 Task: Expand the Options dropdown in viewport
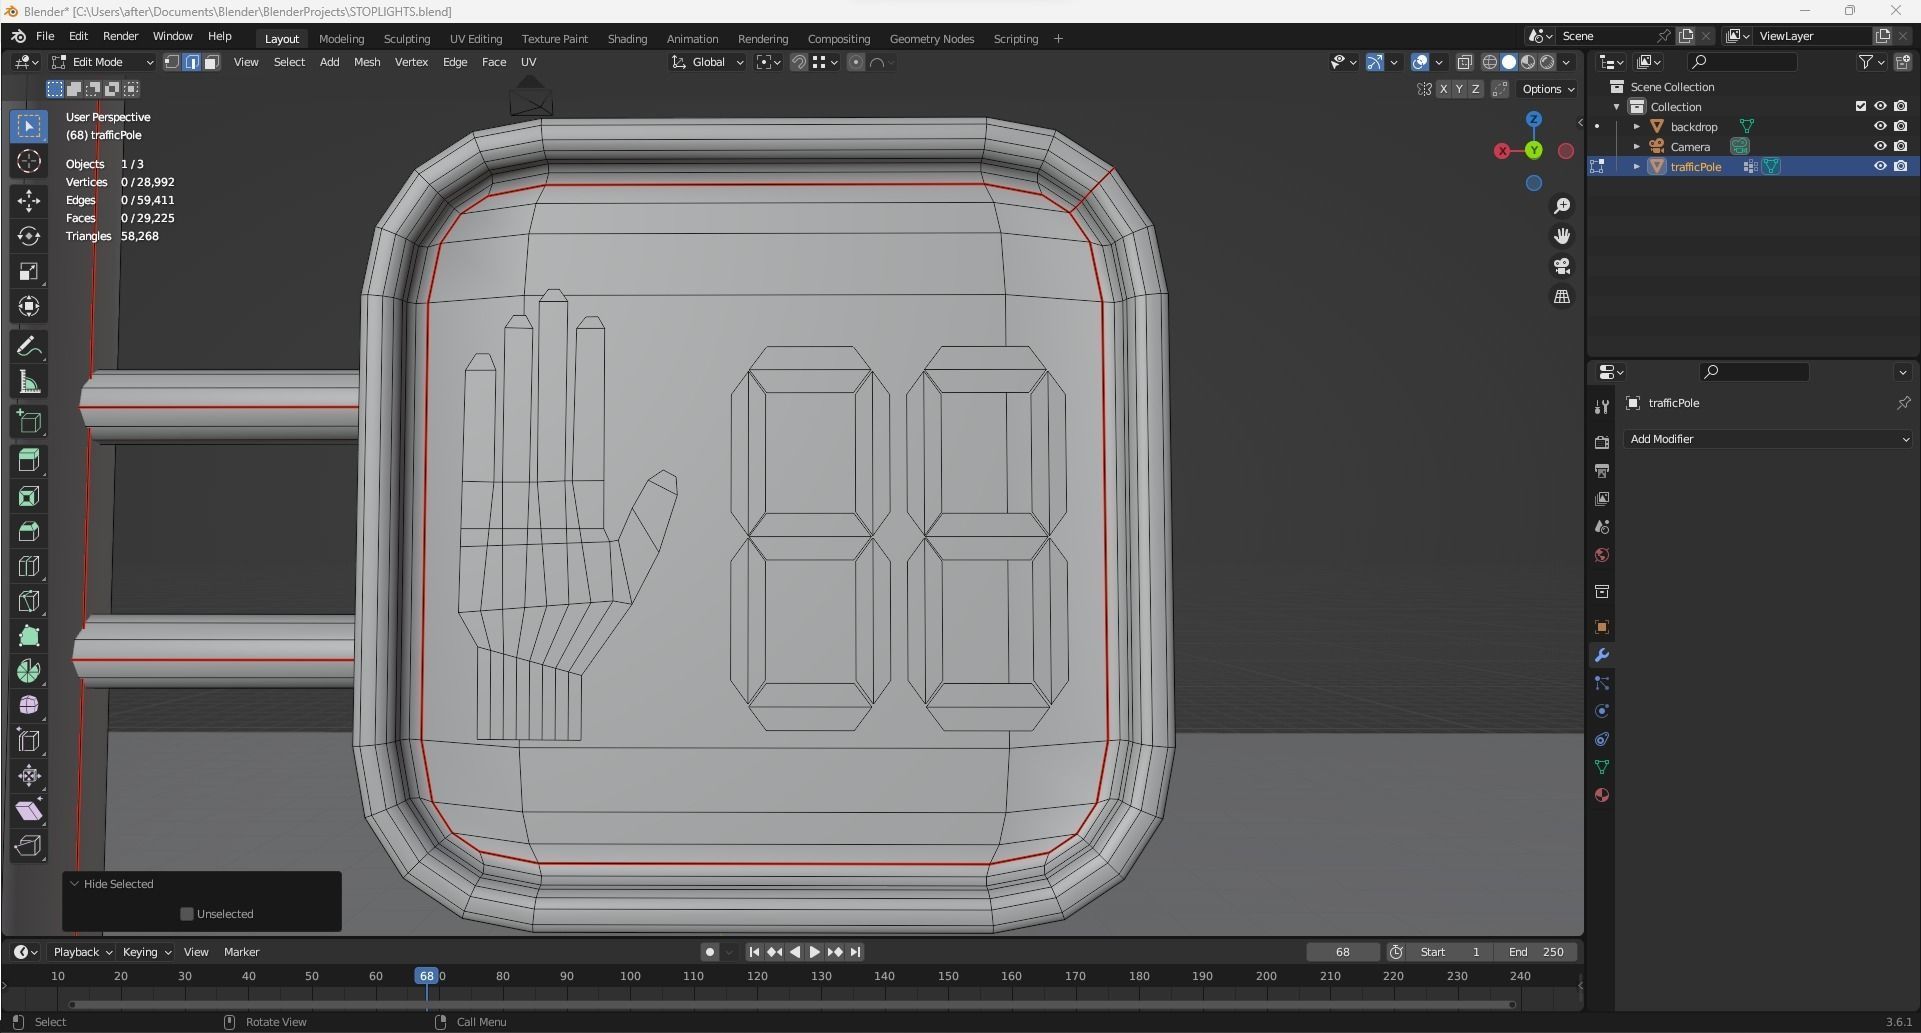coord(1548,89)
